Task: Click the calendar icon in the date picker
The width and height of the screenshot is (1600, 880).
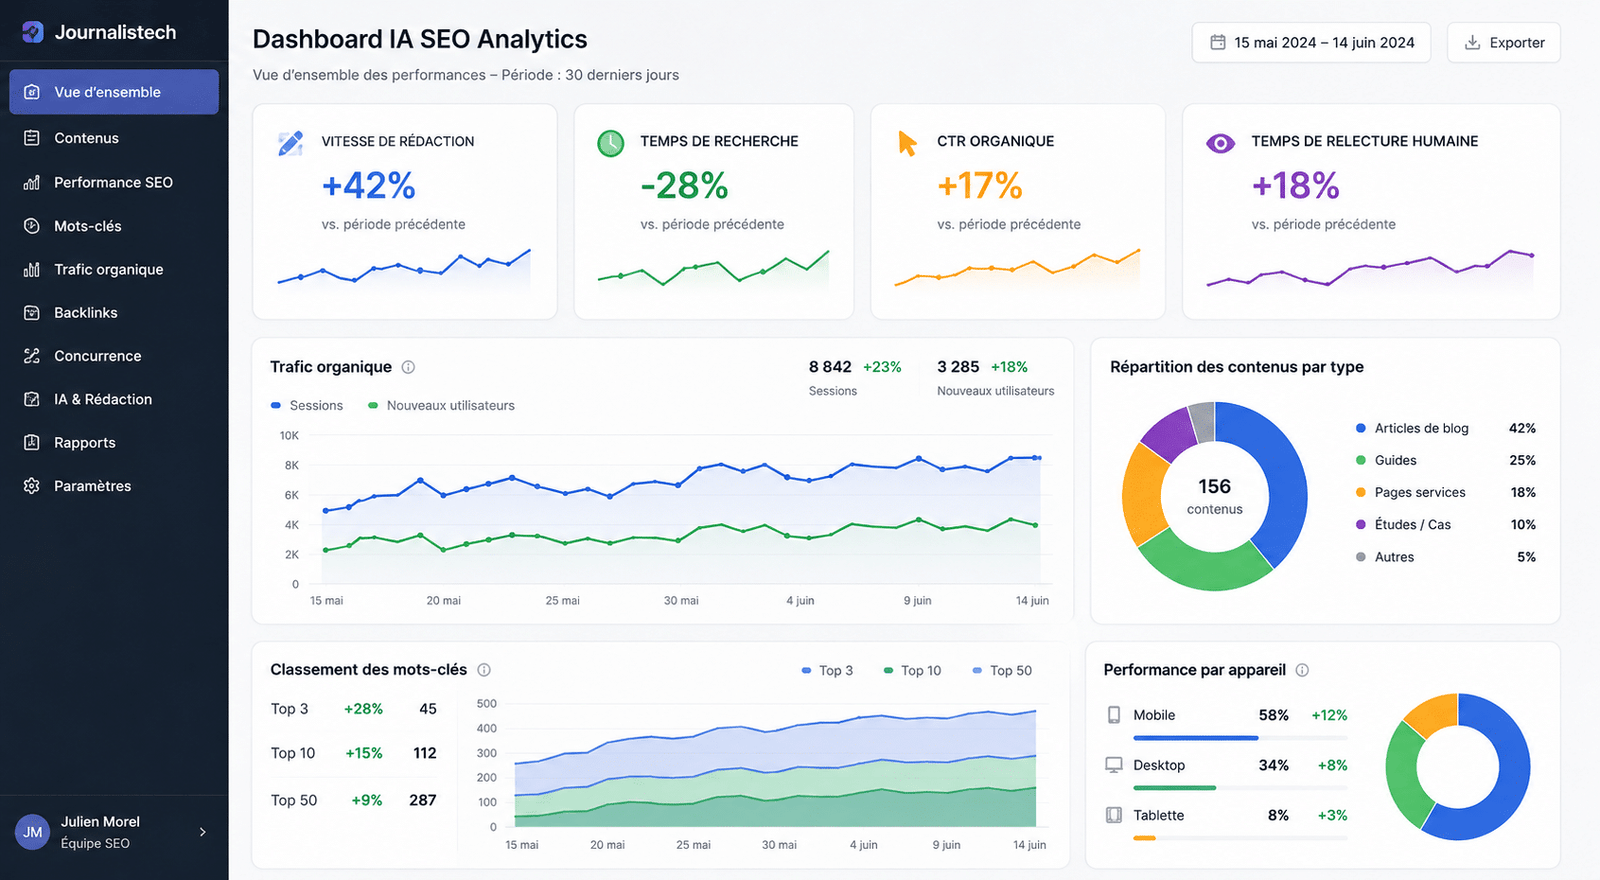Action: coord(1218,43)
